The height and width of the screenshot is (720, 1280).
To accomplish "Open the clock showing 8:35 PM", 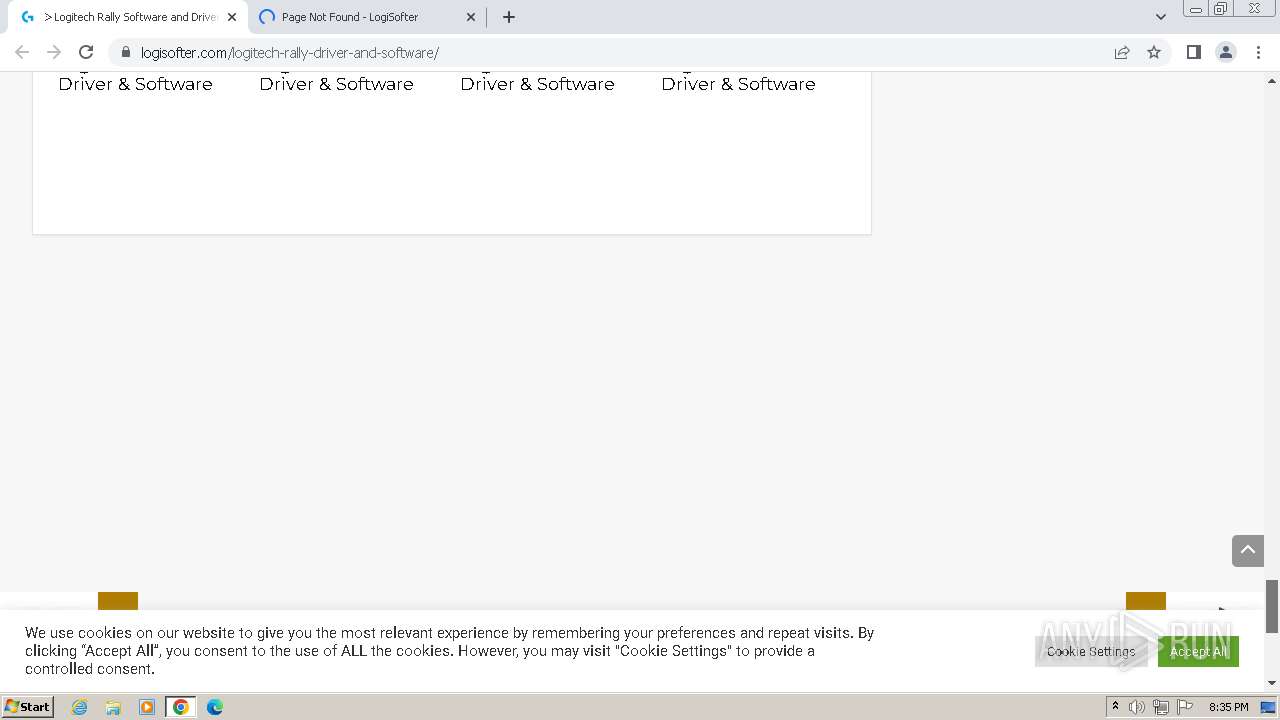I will 1228,707.
